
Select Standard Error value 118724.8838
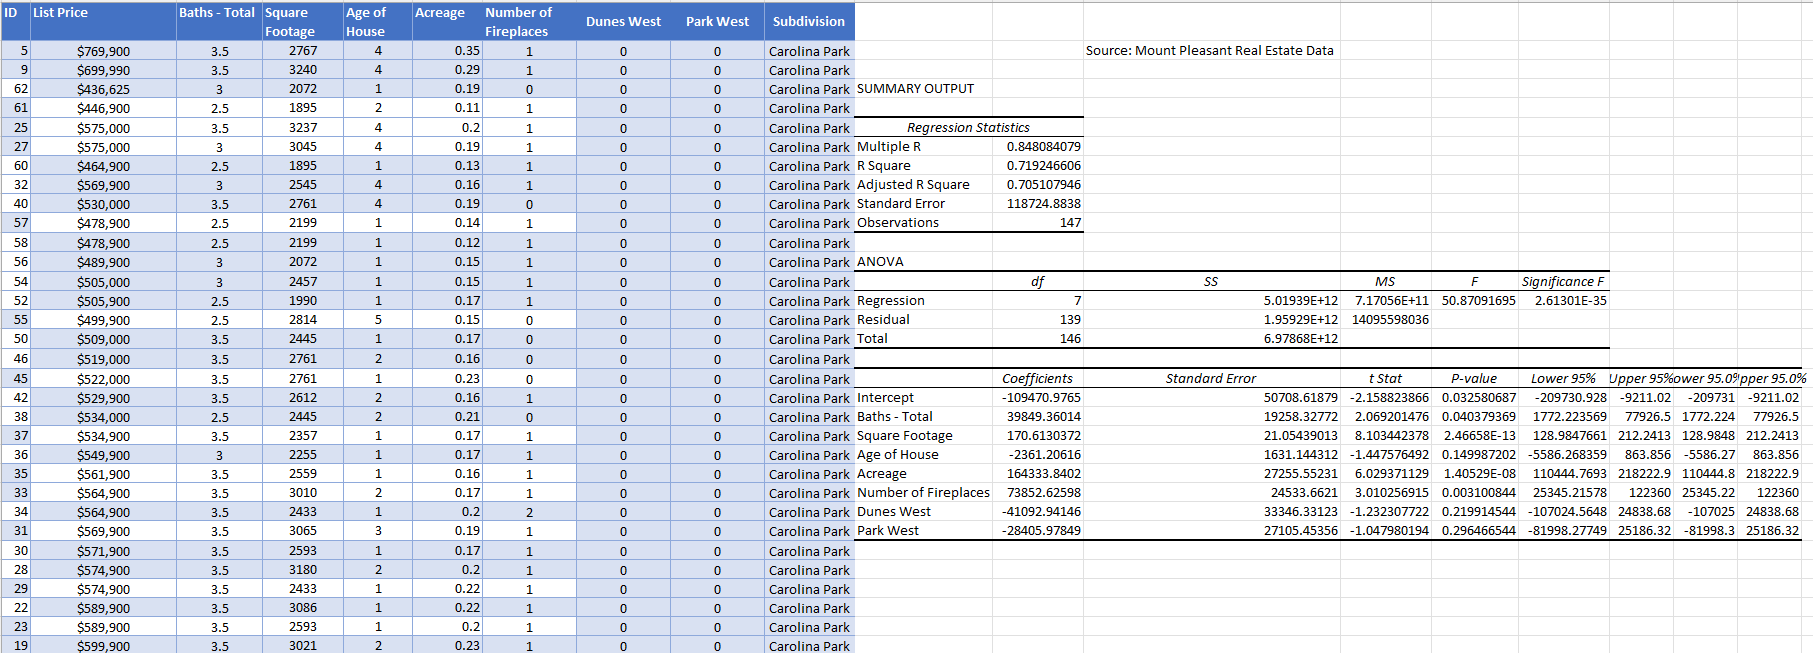click(x=1044, y=204)
